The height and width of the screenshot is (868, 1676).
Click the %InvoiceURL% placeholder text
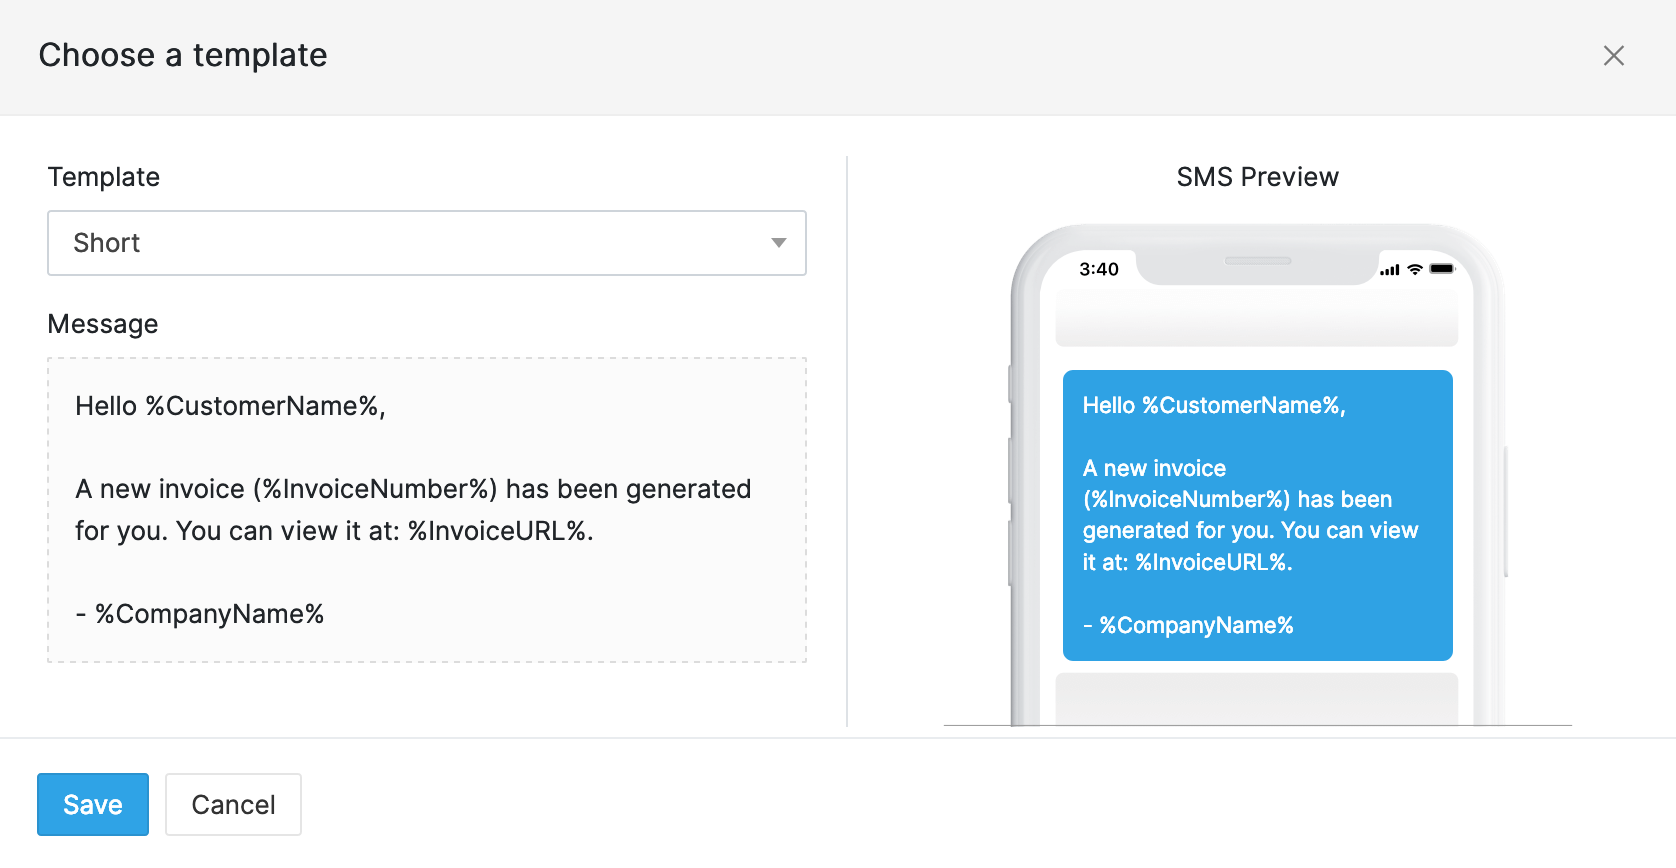point(503,531)
